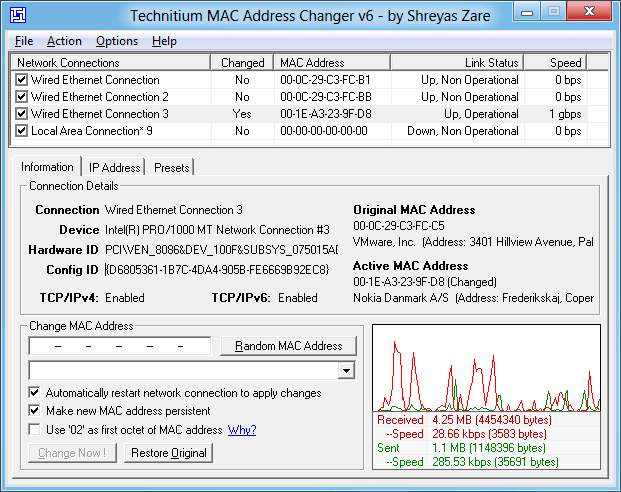The height and width of the screenshot is (492, 621).
Task: Click the Technitium app icon in title bar
Action: point(18,15)
